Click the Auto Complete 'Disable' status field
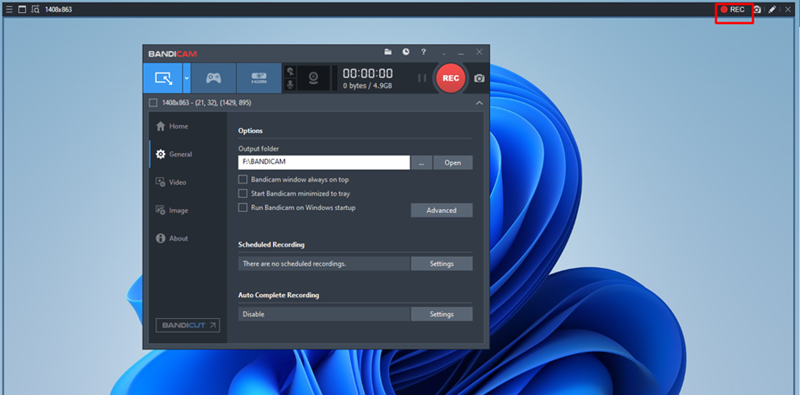The height and width of the screenshot is (395, 800). 324,314
